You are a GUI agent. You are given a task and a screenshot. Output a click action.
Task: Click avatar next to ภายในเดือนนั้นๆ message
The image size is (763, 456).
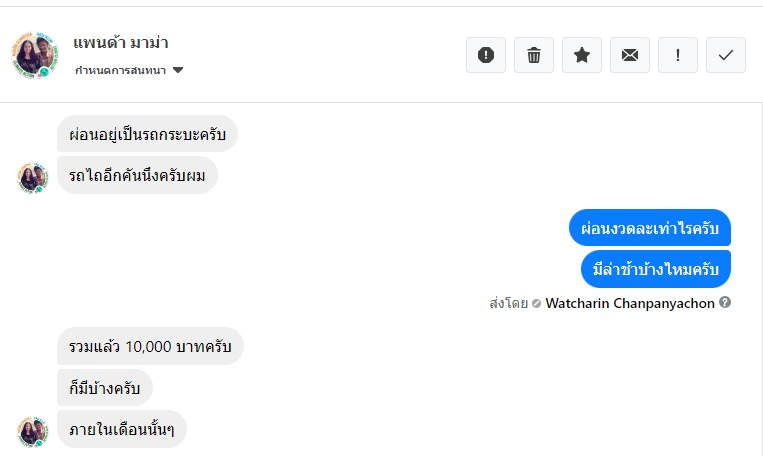tap(33, 431)
